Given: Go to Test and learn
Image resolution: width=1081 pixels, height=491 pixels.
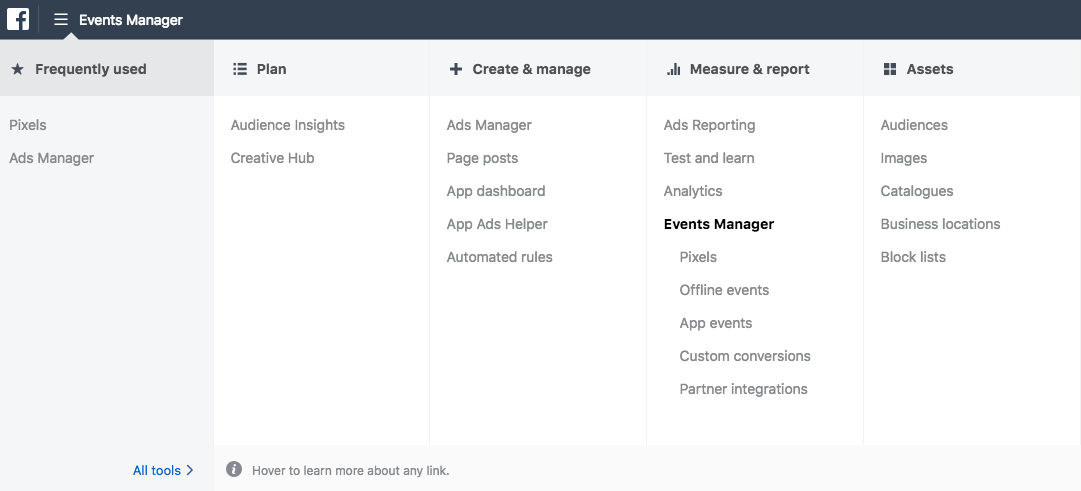Looking at the screenshot, I should [709, 158].
